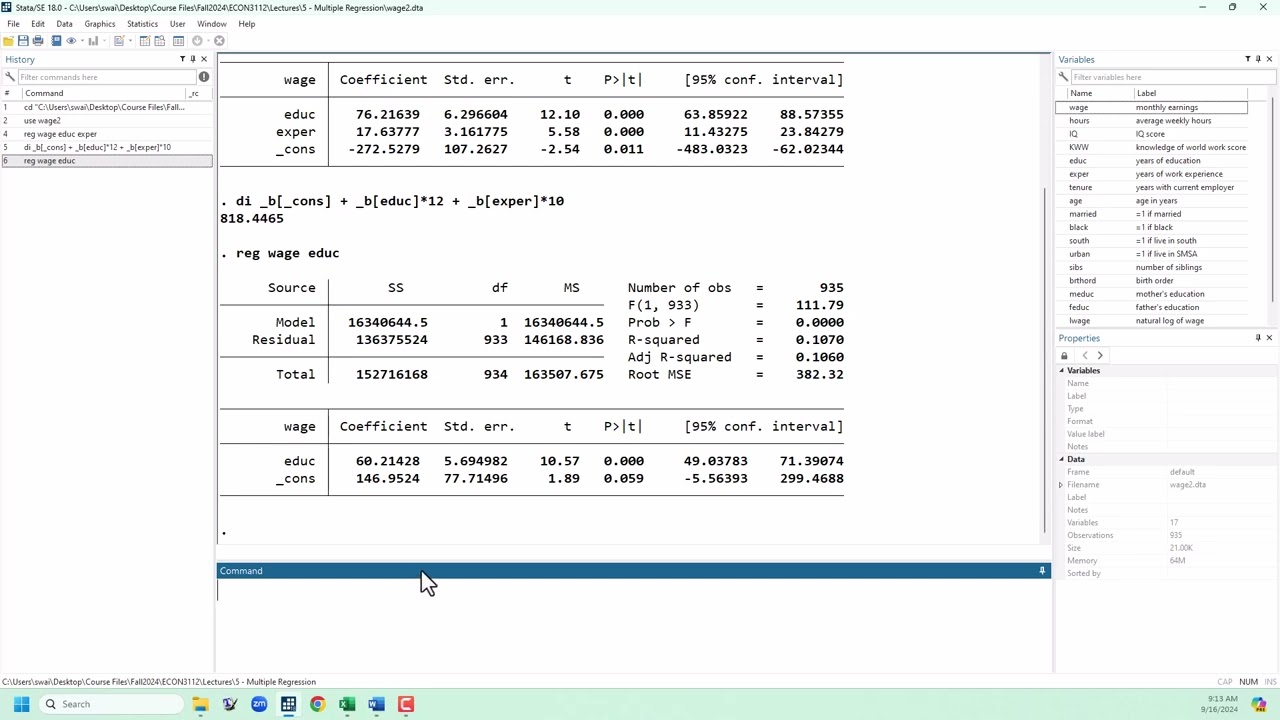This screenshot has height=720, width=1280.
Task: Pin the History panel
Action: 193,59
